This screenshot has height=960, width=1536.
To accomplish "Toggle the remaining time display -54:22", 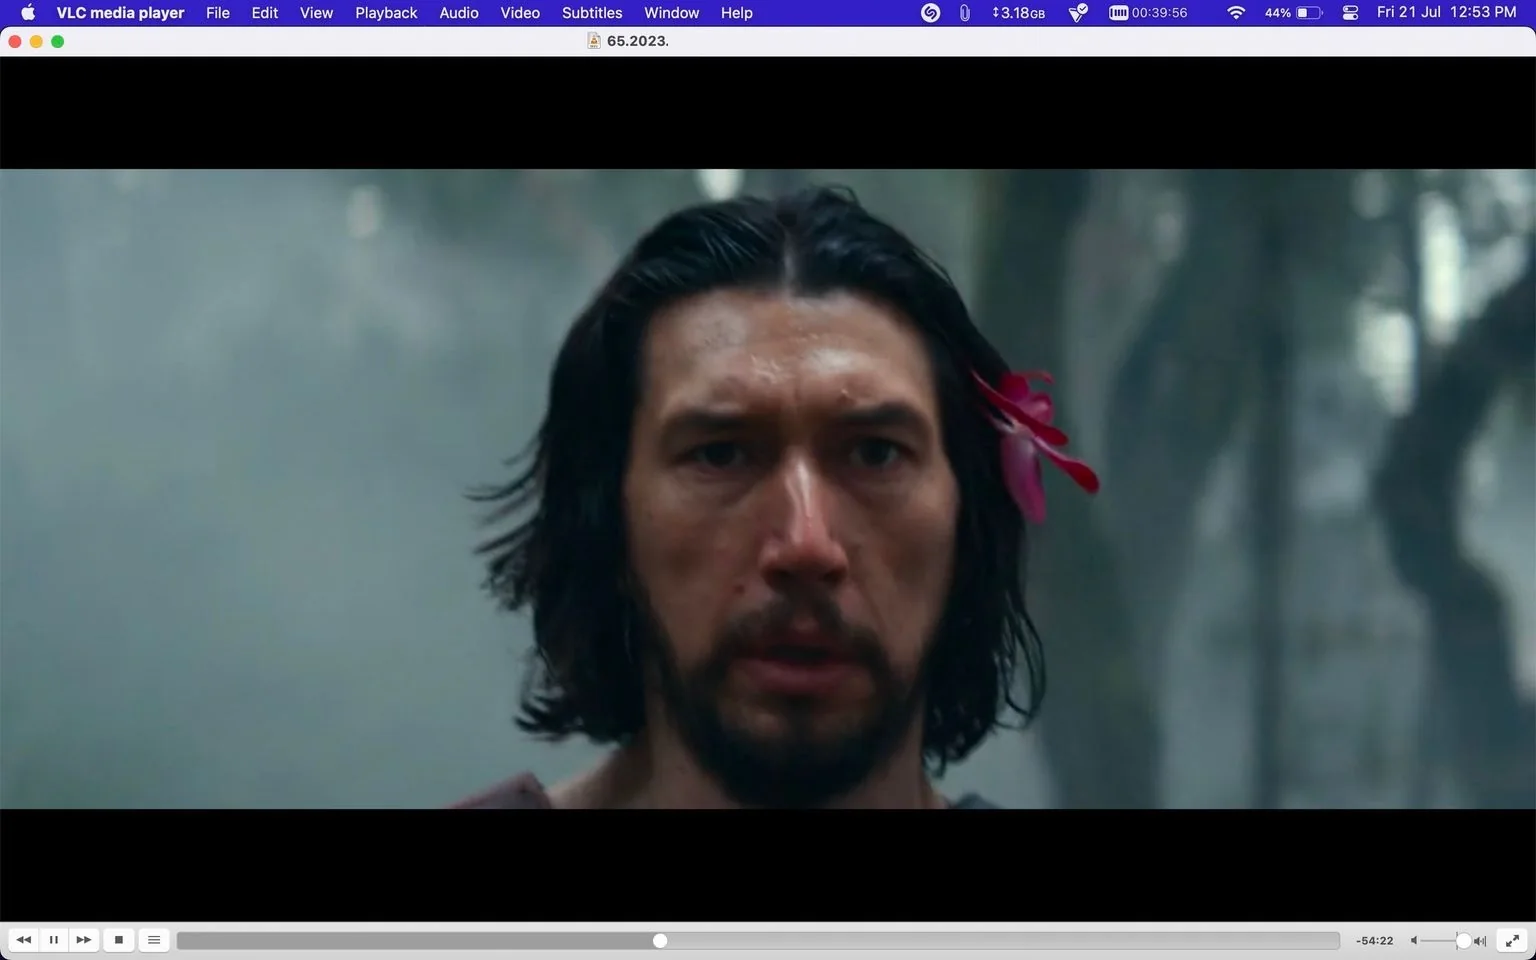I will coord(1375,940).
